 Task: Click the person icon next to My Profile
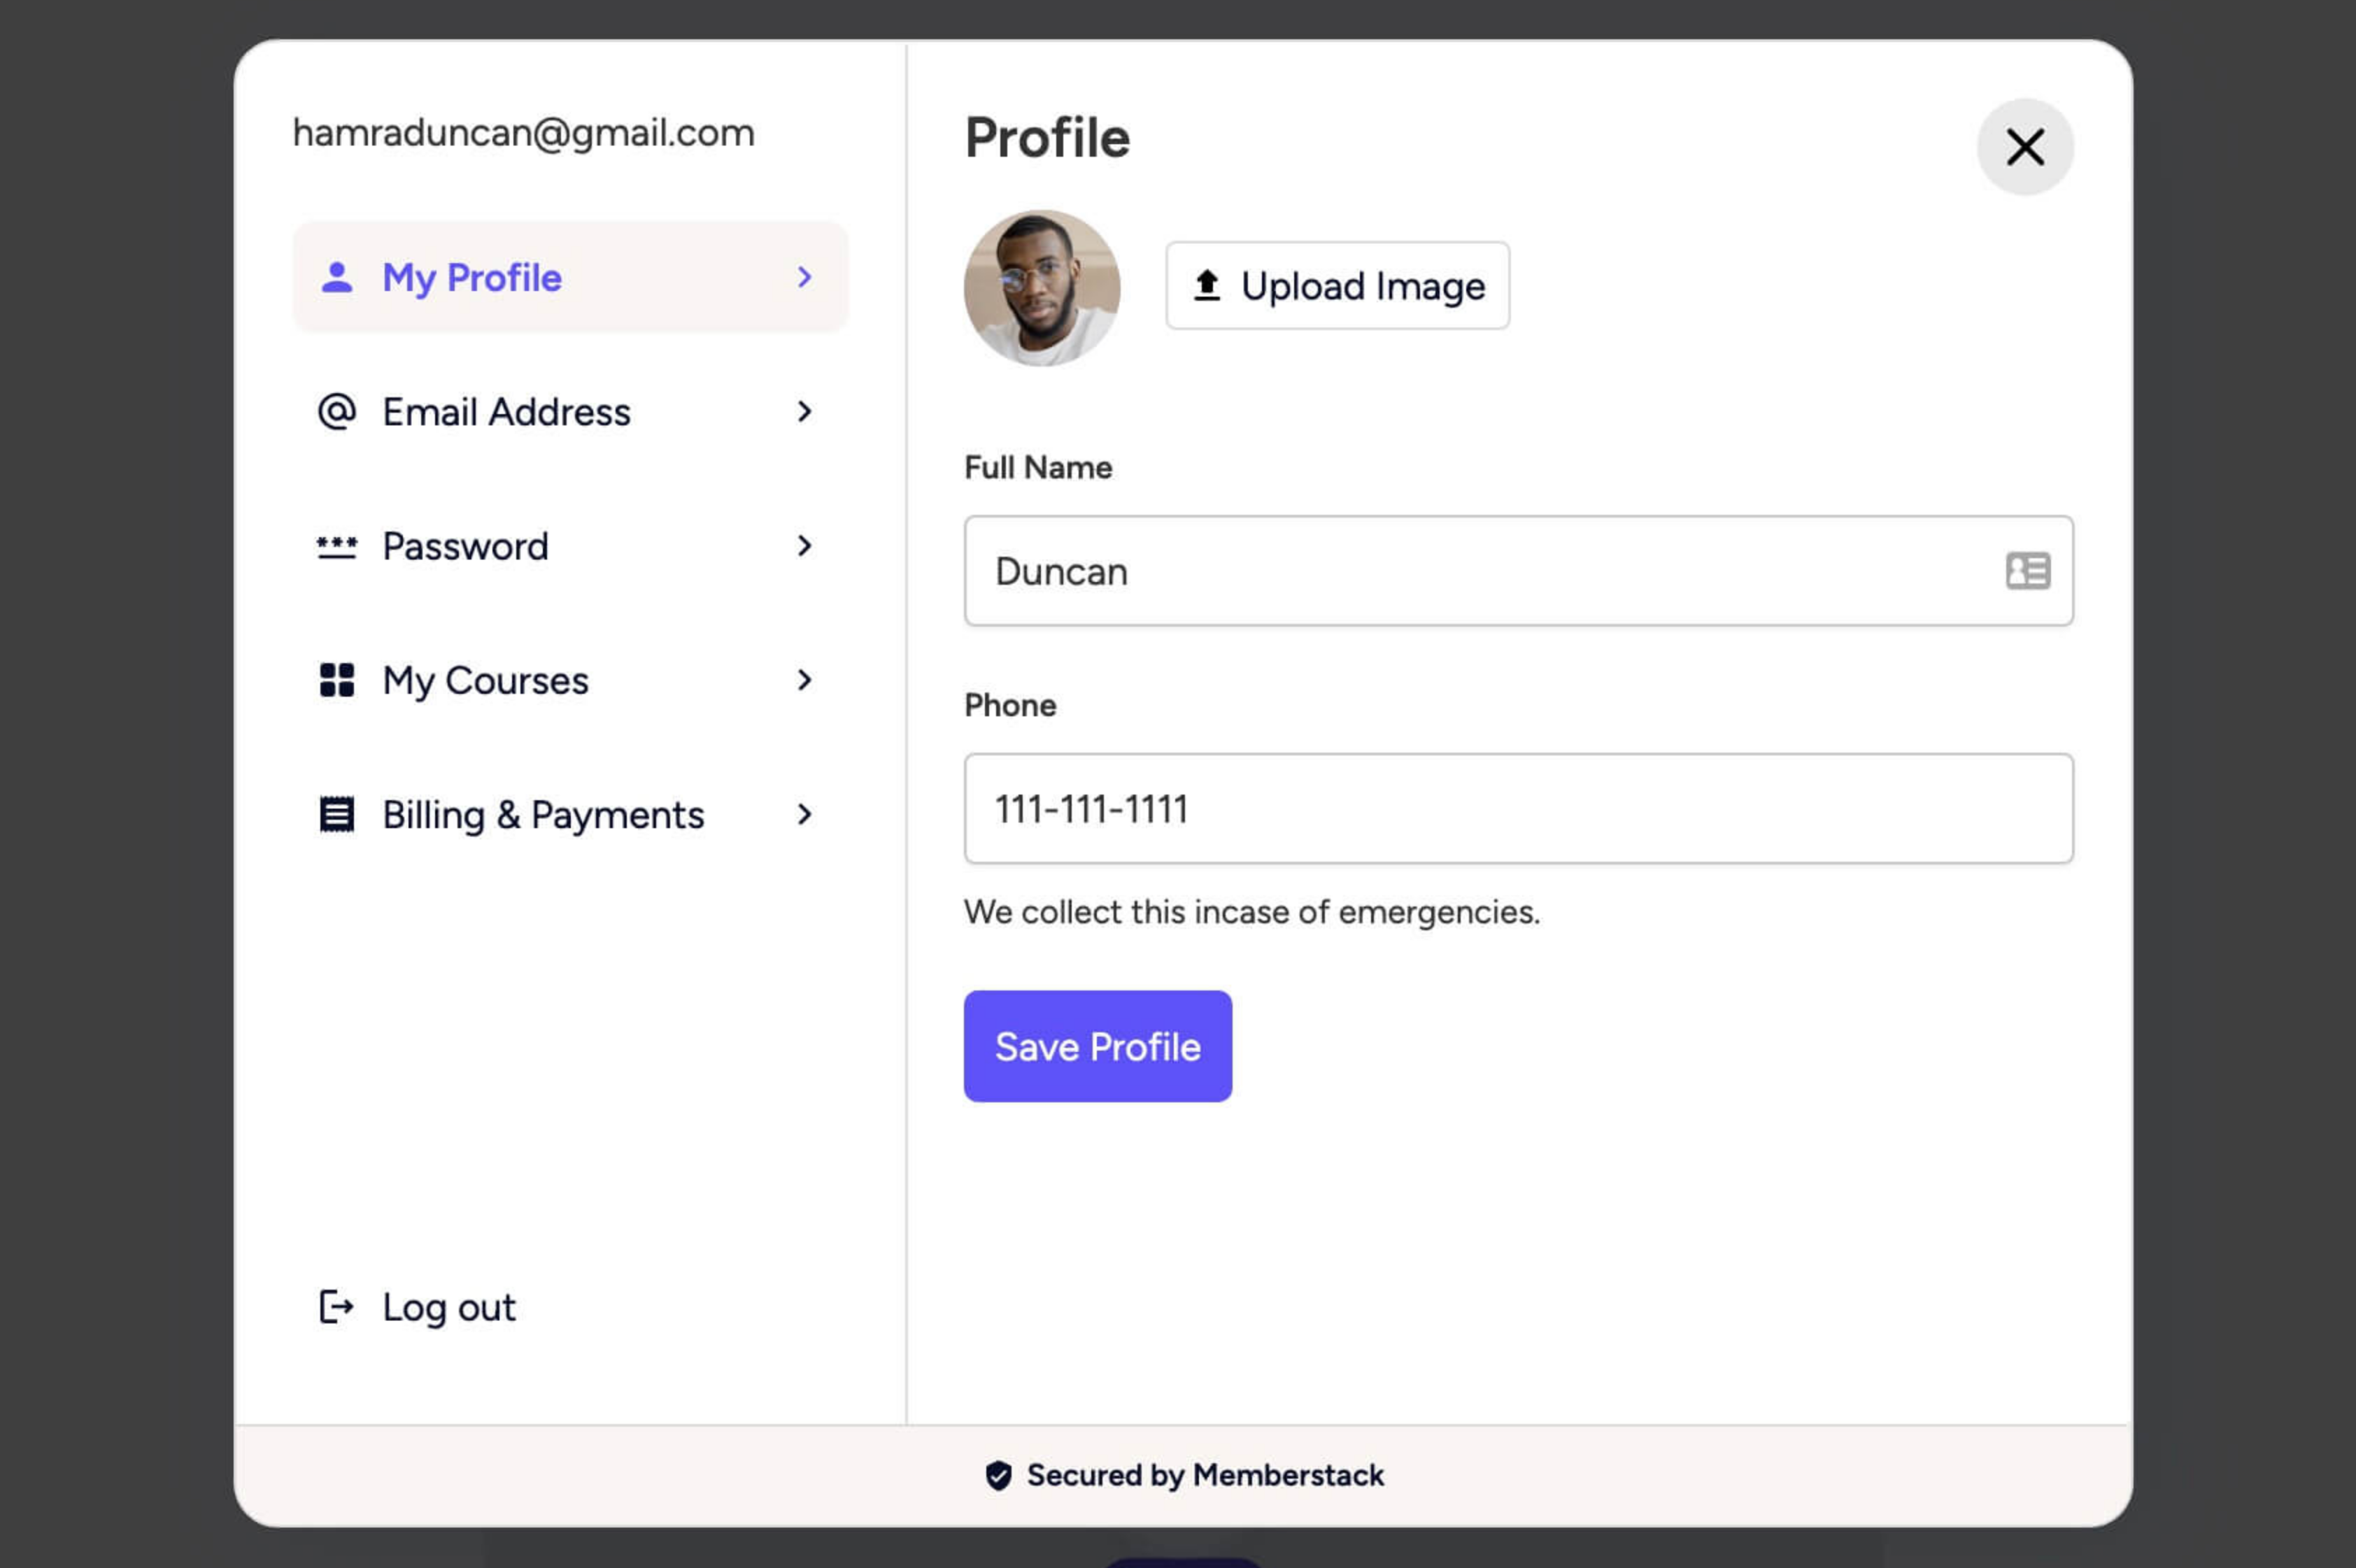(x=337, y=277)
